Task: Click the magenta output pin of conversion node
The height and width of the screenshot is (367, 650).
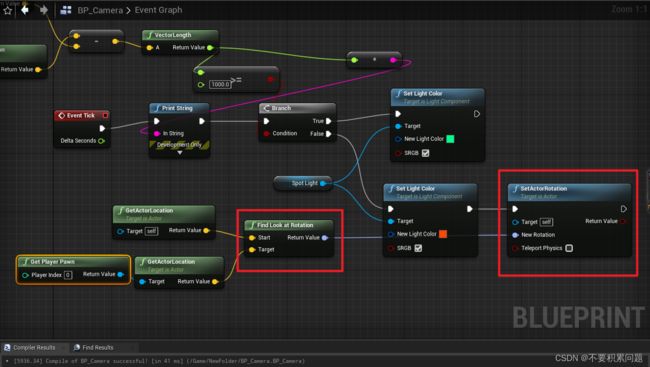Action: [x=393, y=61]
